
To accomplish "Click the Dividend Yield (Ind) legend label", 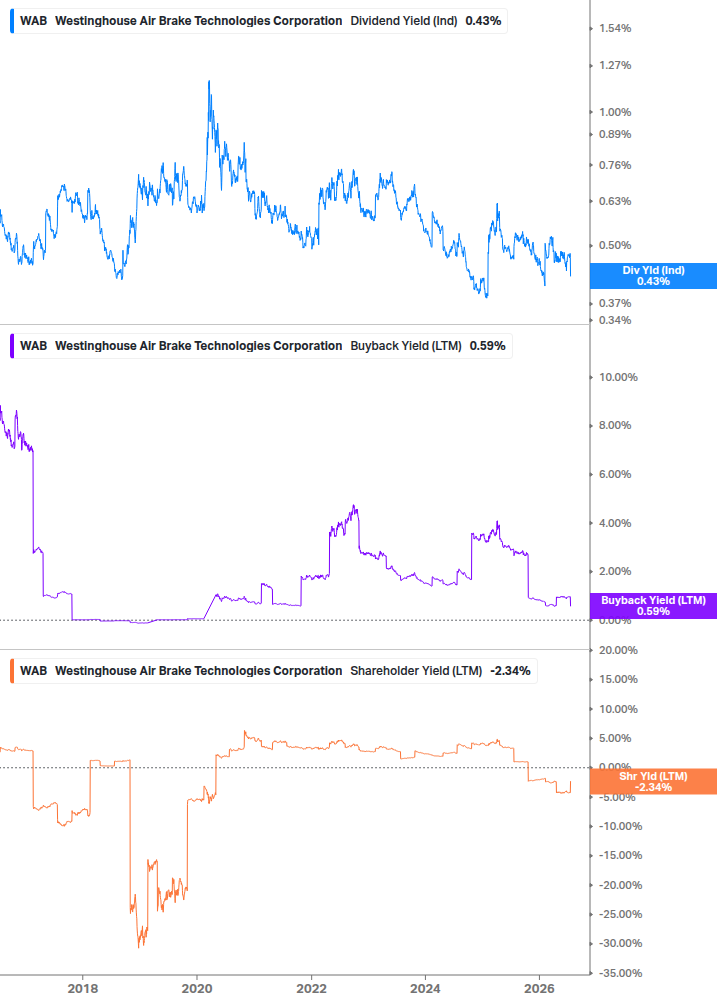I will (404, 21).
